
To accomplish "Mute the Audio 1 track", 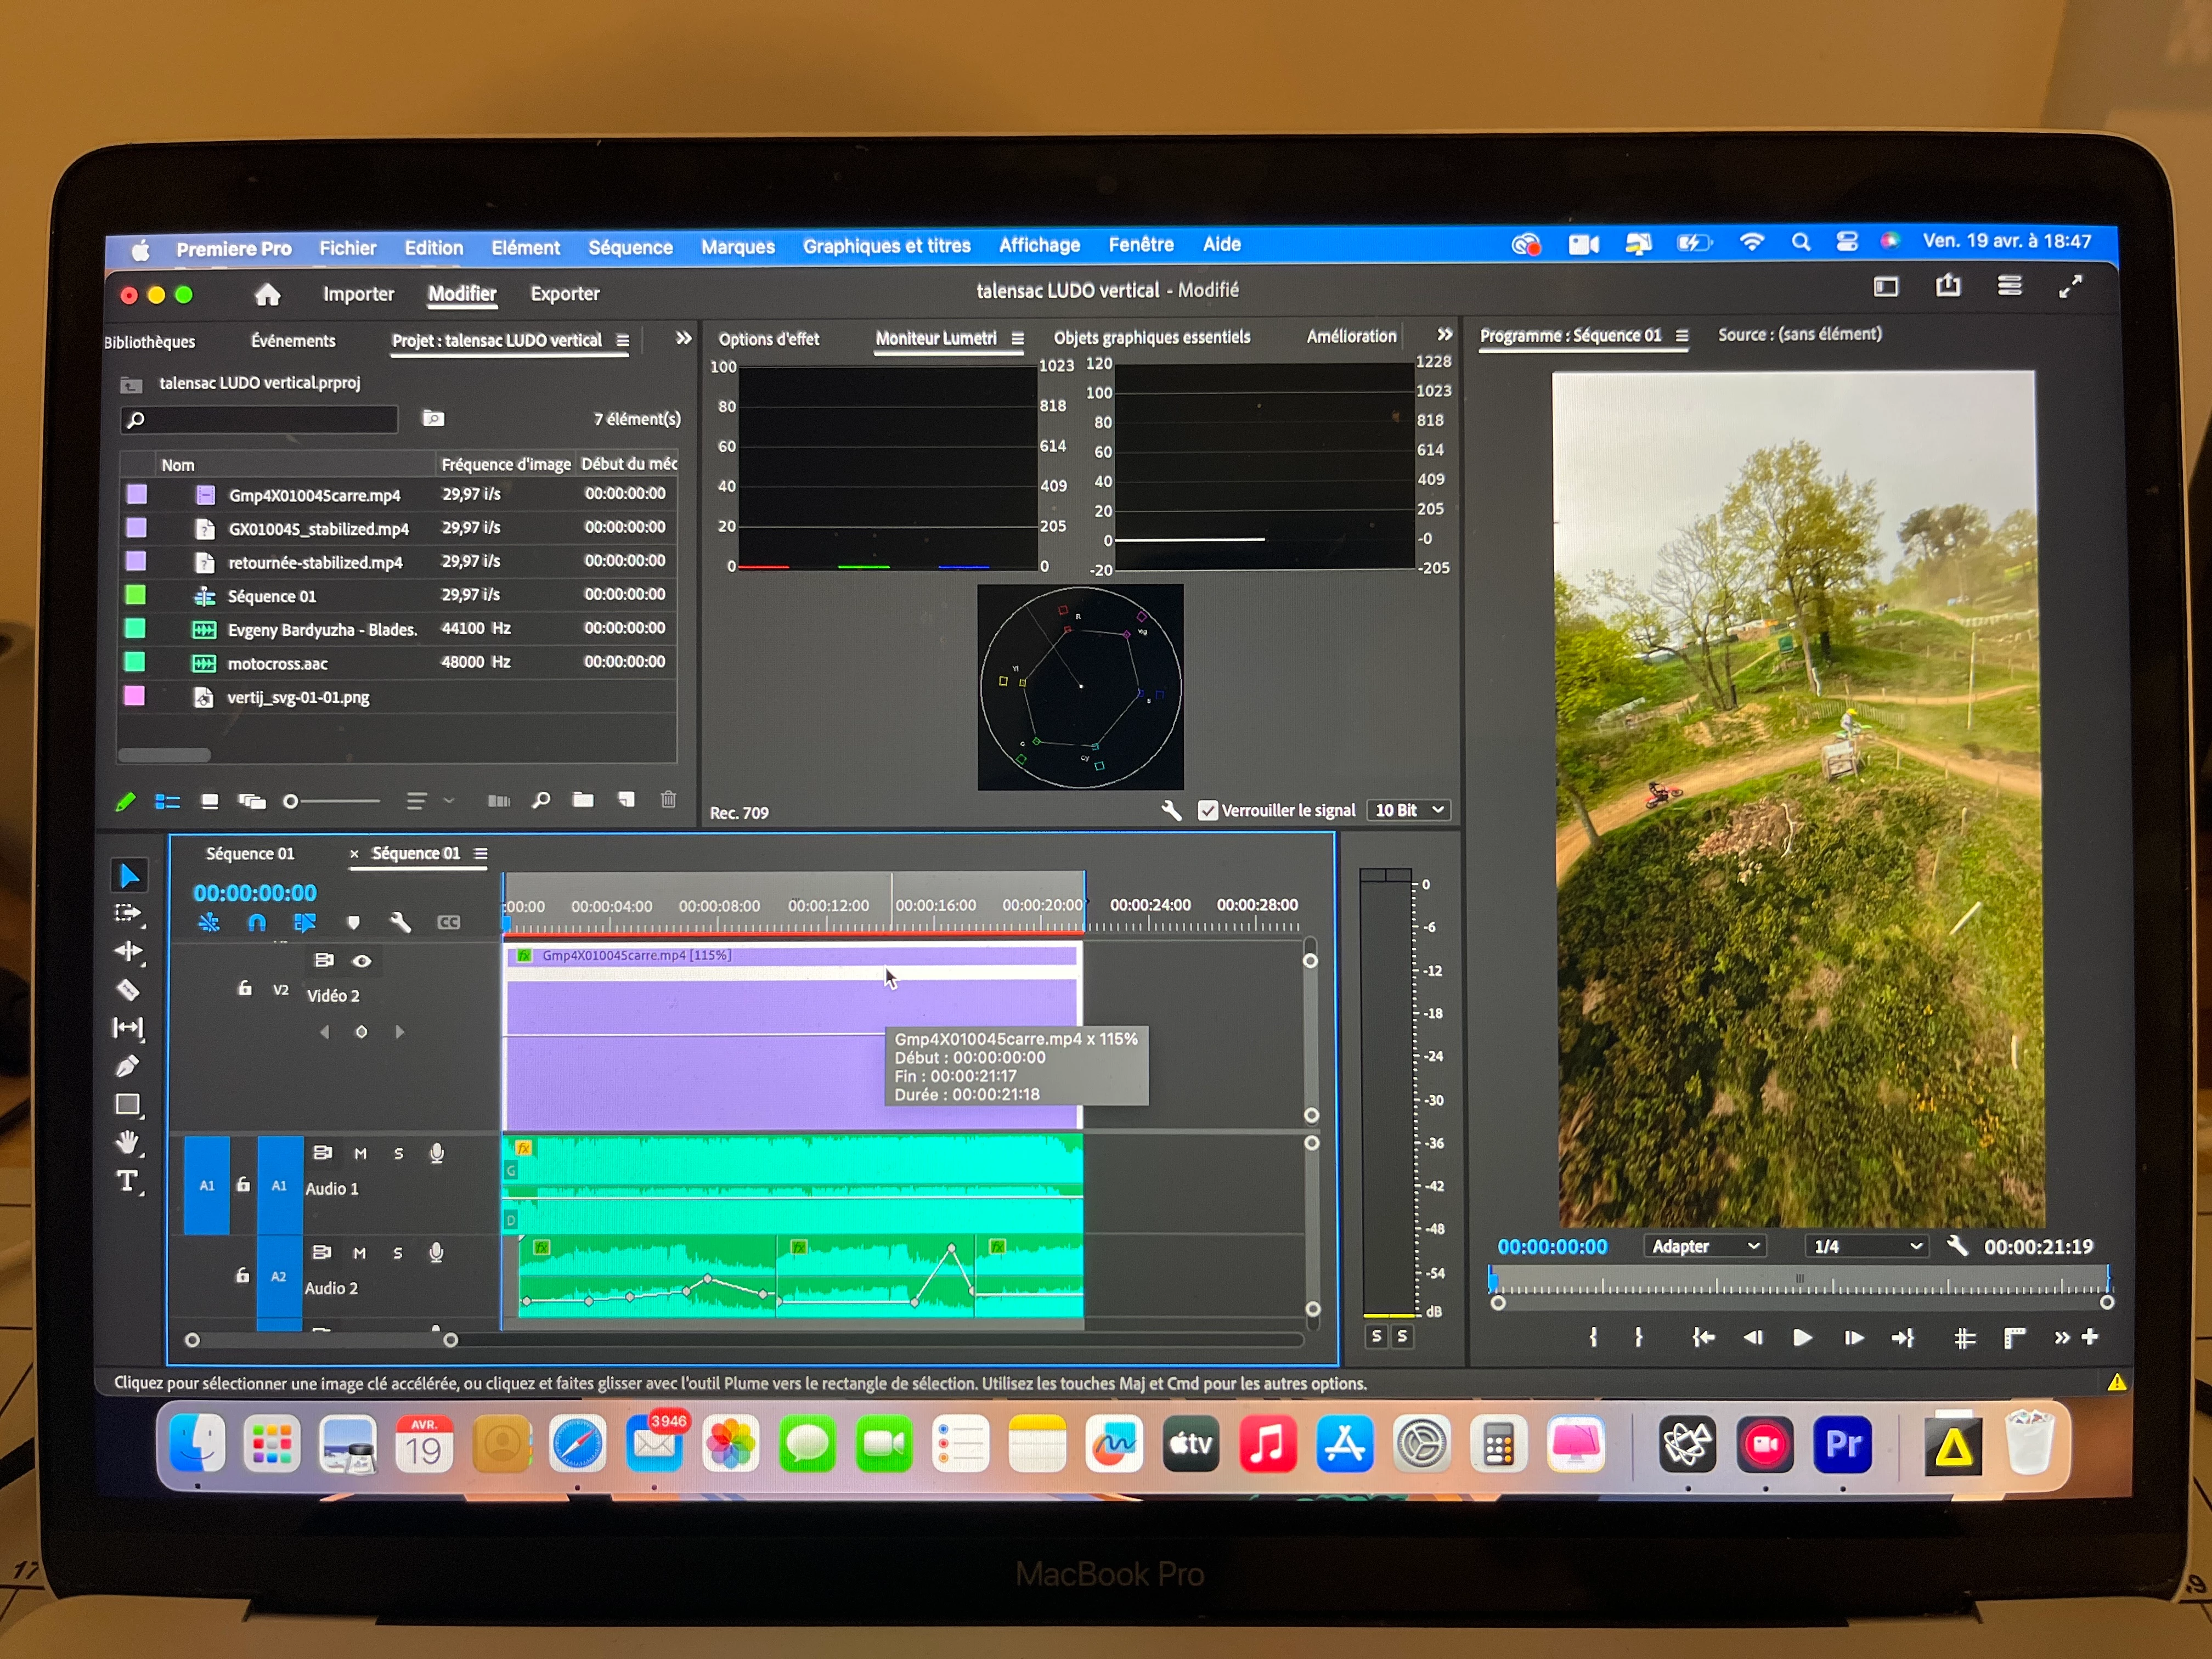I will [x=360, y=1153].
